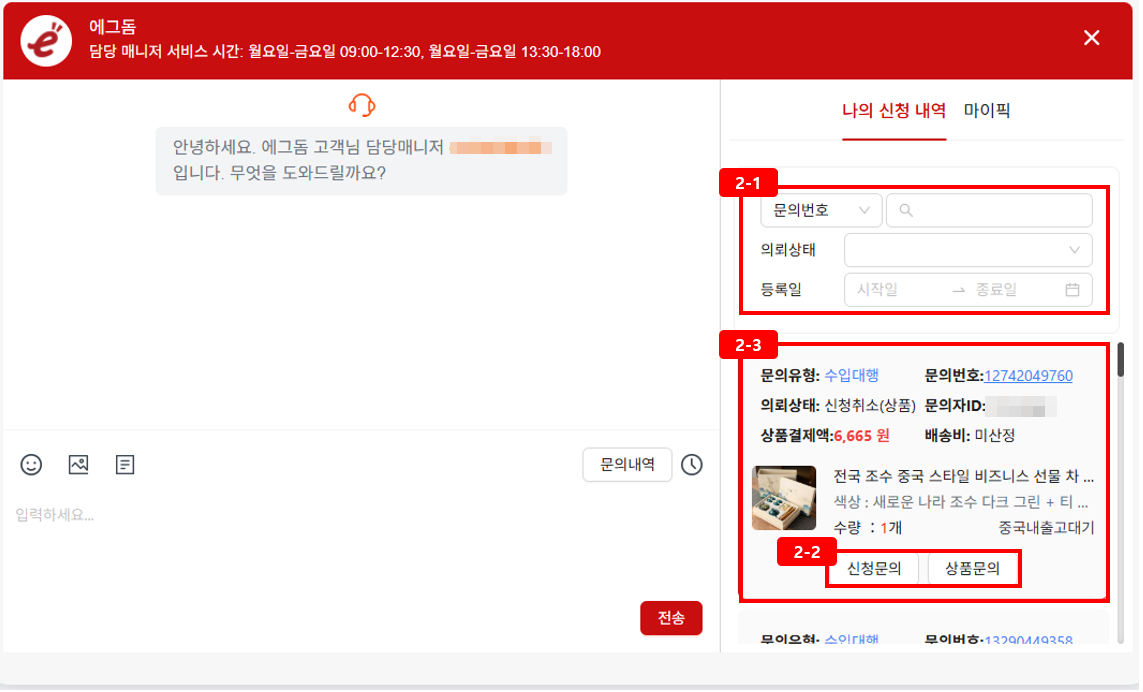
Task: Click the note template icon
Action: pyautogui.click(x=125, y=465)
